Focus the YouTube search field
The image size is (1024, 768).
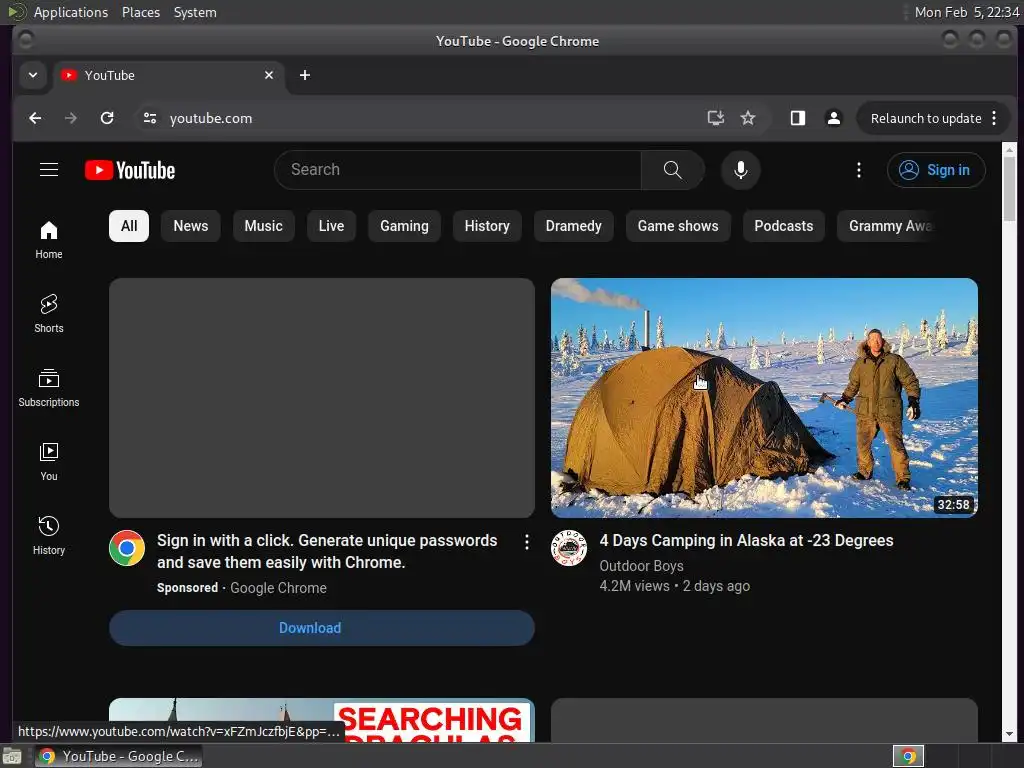click(x=457, y=170)
